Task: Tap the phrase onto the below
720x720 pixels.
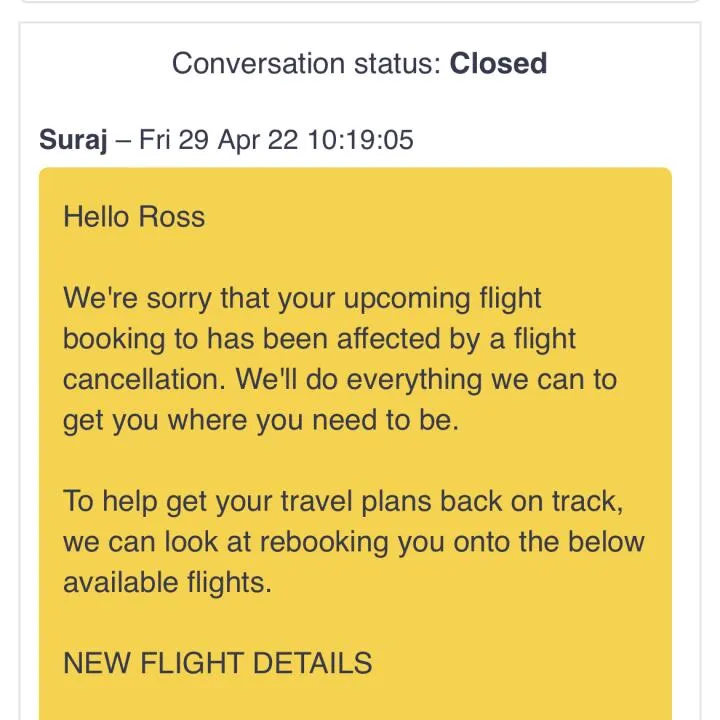Action: [x=549, y=542]
